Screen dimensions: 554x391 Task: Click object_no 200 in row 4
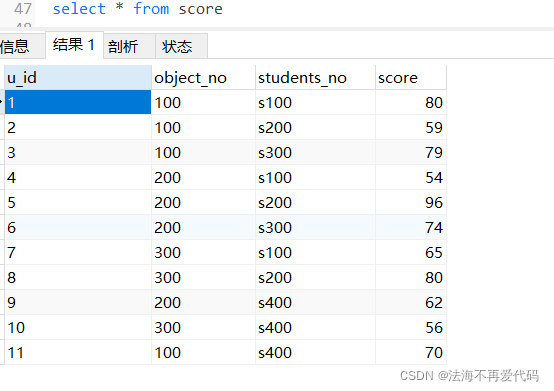coord(203,177)
